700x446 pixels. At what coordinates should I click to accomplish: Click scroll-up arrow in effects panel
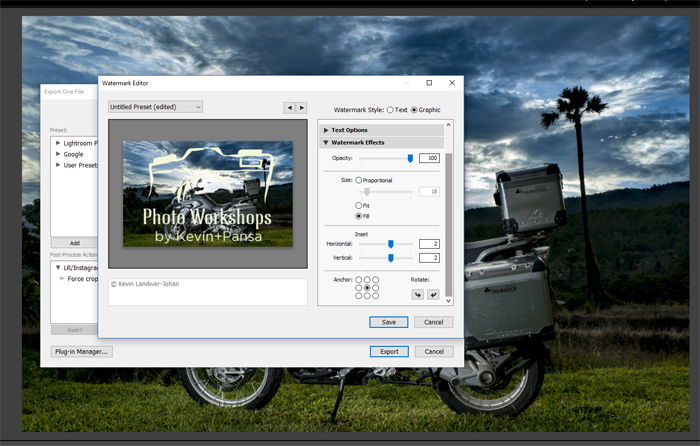pos(449,125)
